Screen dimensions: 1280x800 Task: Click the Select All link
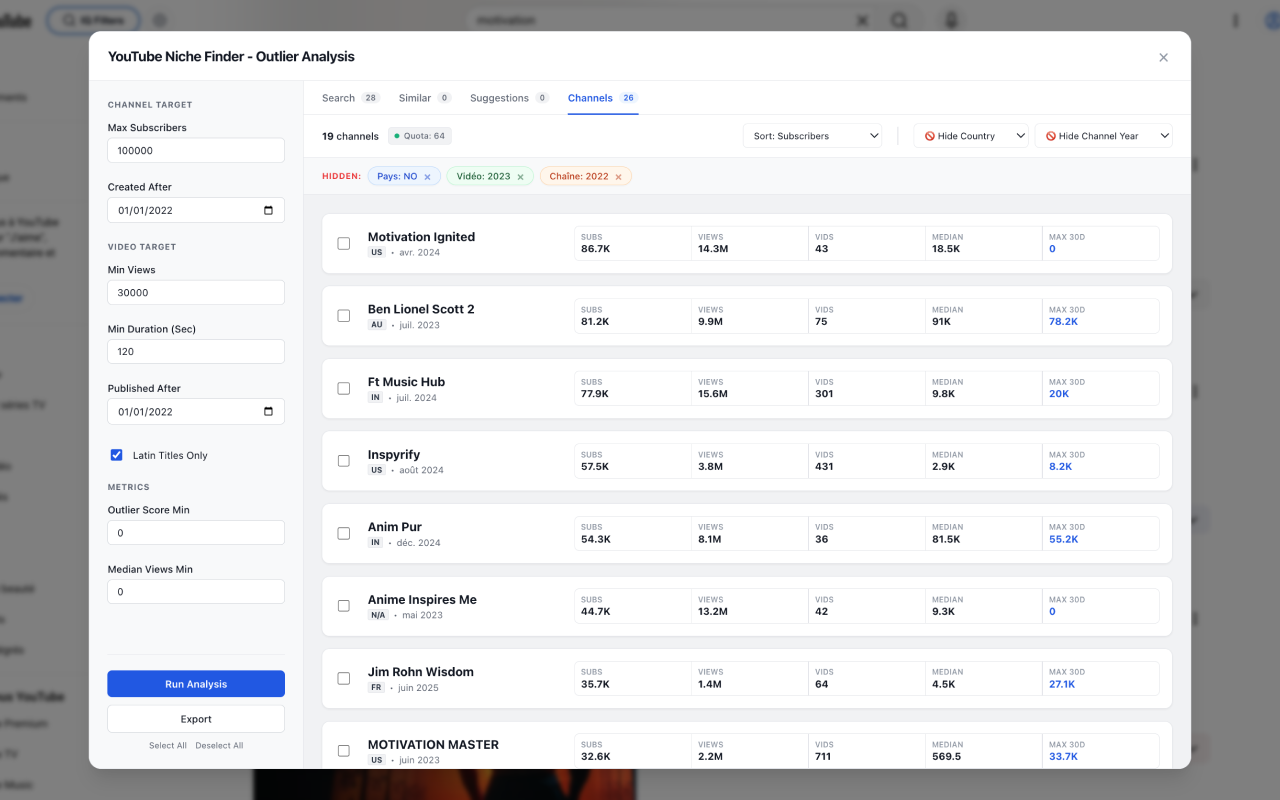point(168,746)
